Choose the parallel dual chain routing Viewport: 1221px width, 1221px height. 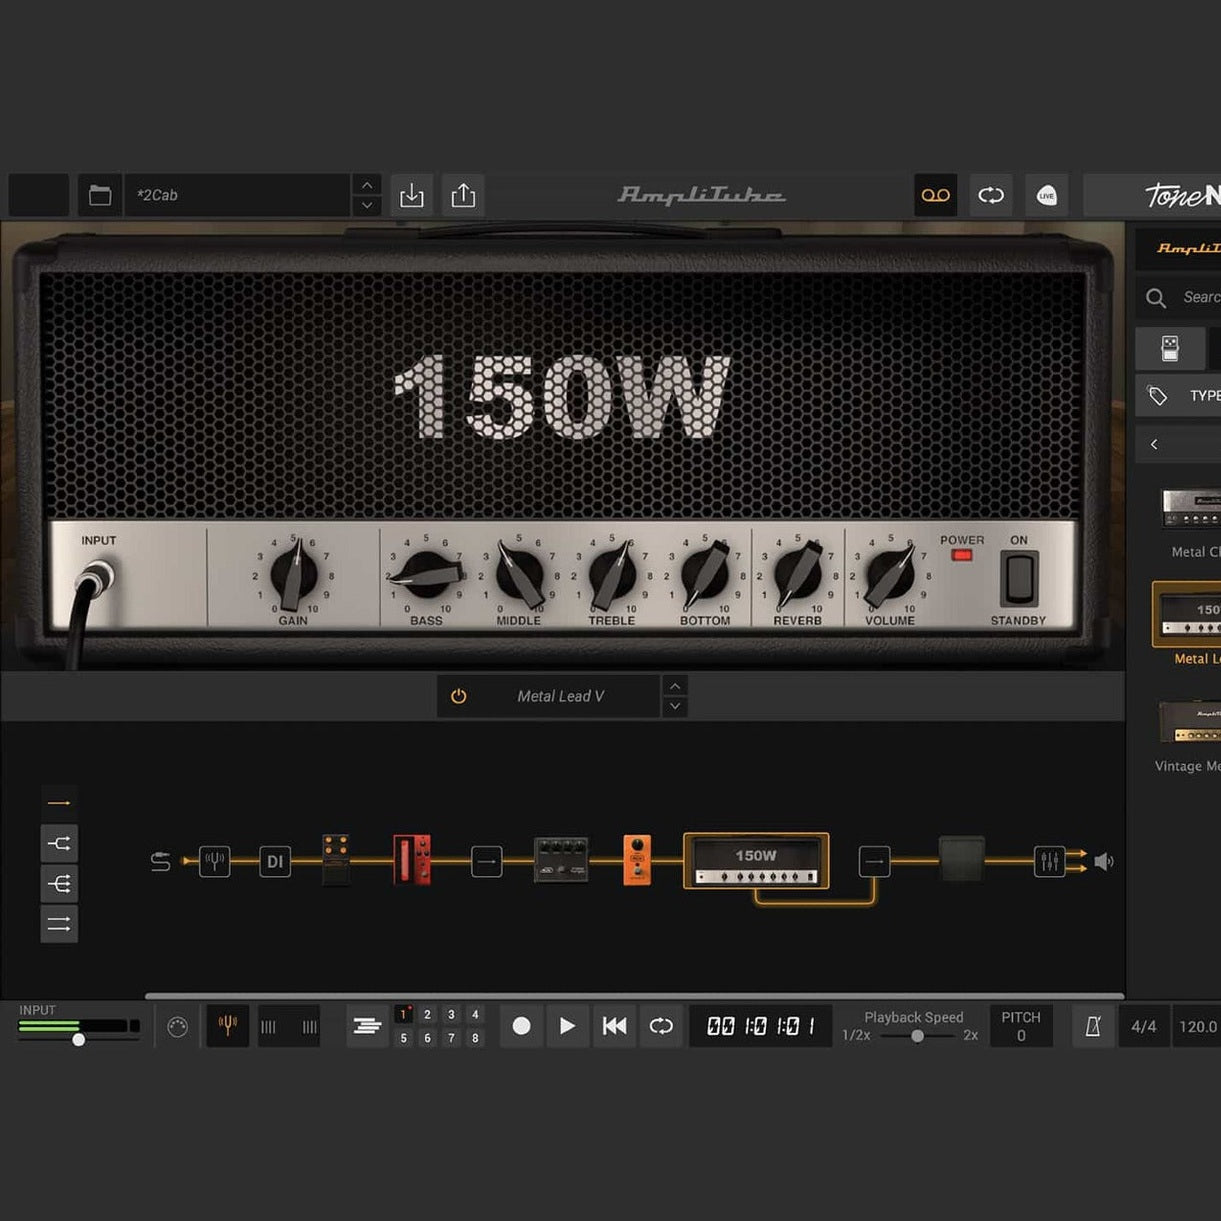click(59, 924)
